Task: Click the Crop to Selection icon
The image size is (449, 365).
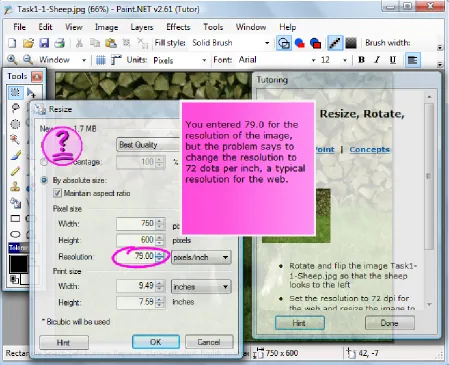Action: pyautogui.click(x=127, y=43)
